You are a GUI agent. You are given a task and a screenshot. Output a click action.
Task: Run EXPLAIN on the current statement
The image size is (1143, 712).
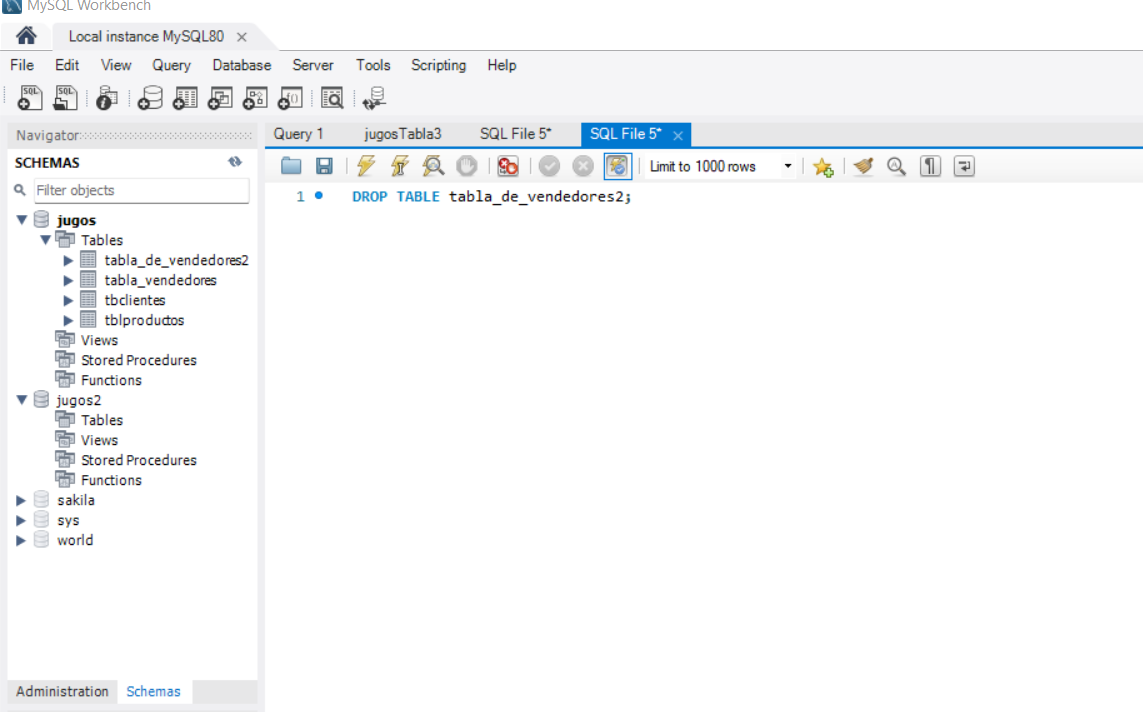[x=433, y=166]
